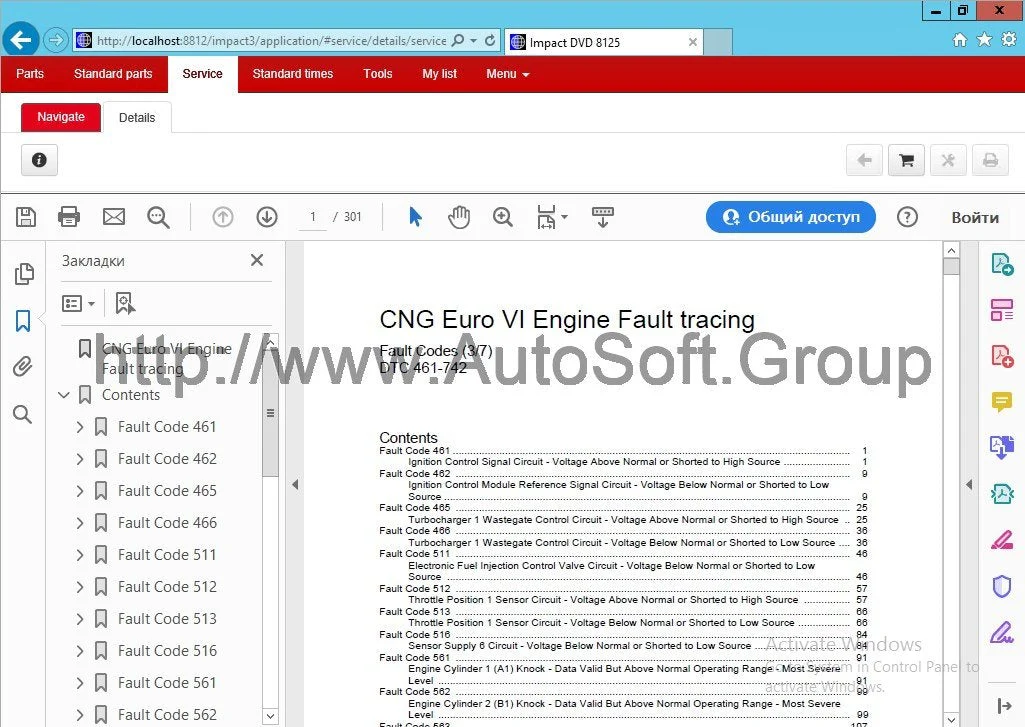Viewport: 1025px width, 727px height.
Task: Open the attachments paperclip panel
Action: 23,367
